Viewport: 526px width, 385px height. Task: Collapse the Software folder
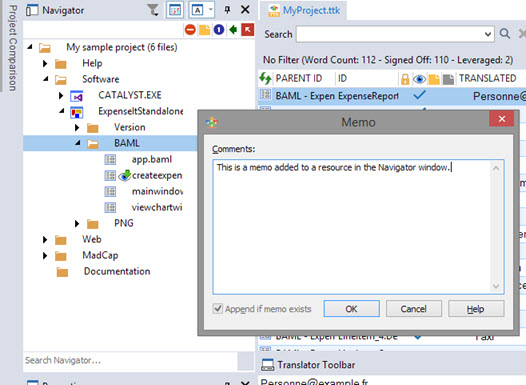(x=46, y=79)
